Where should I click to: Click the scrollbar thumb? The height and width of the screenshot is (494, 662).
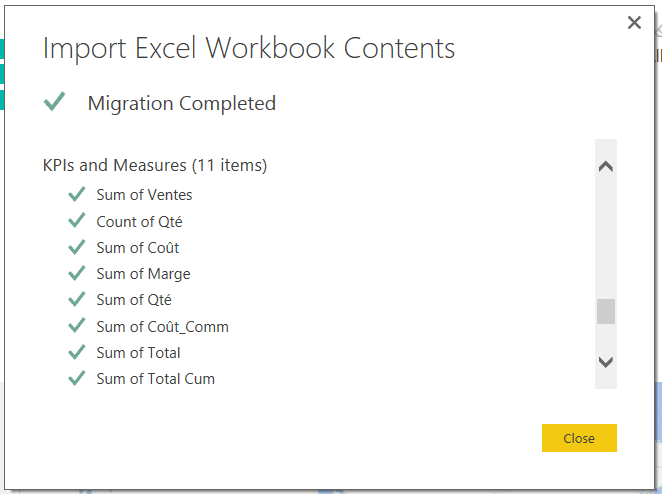point(605,311)
